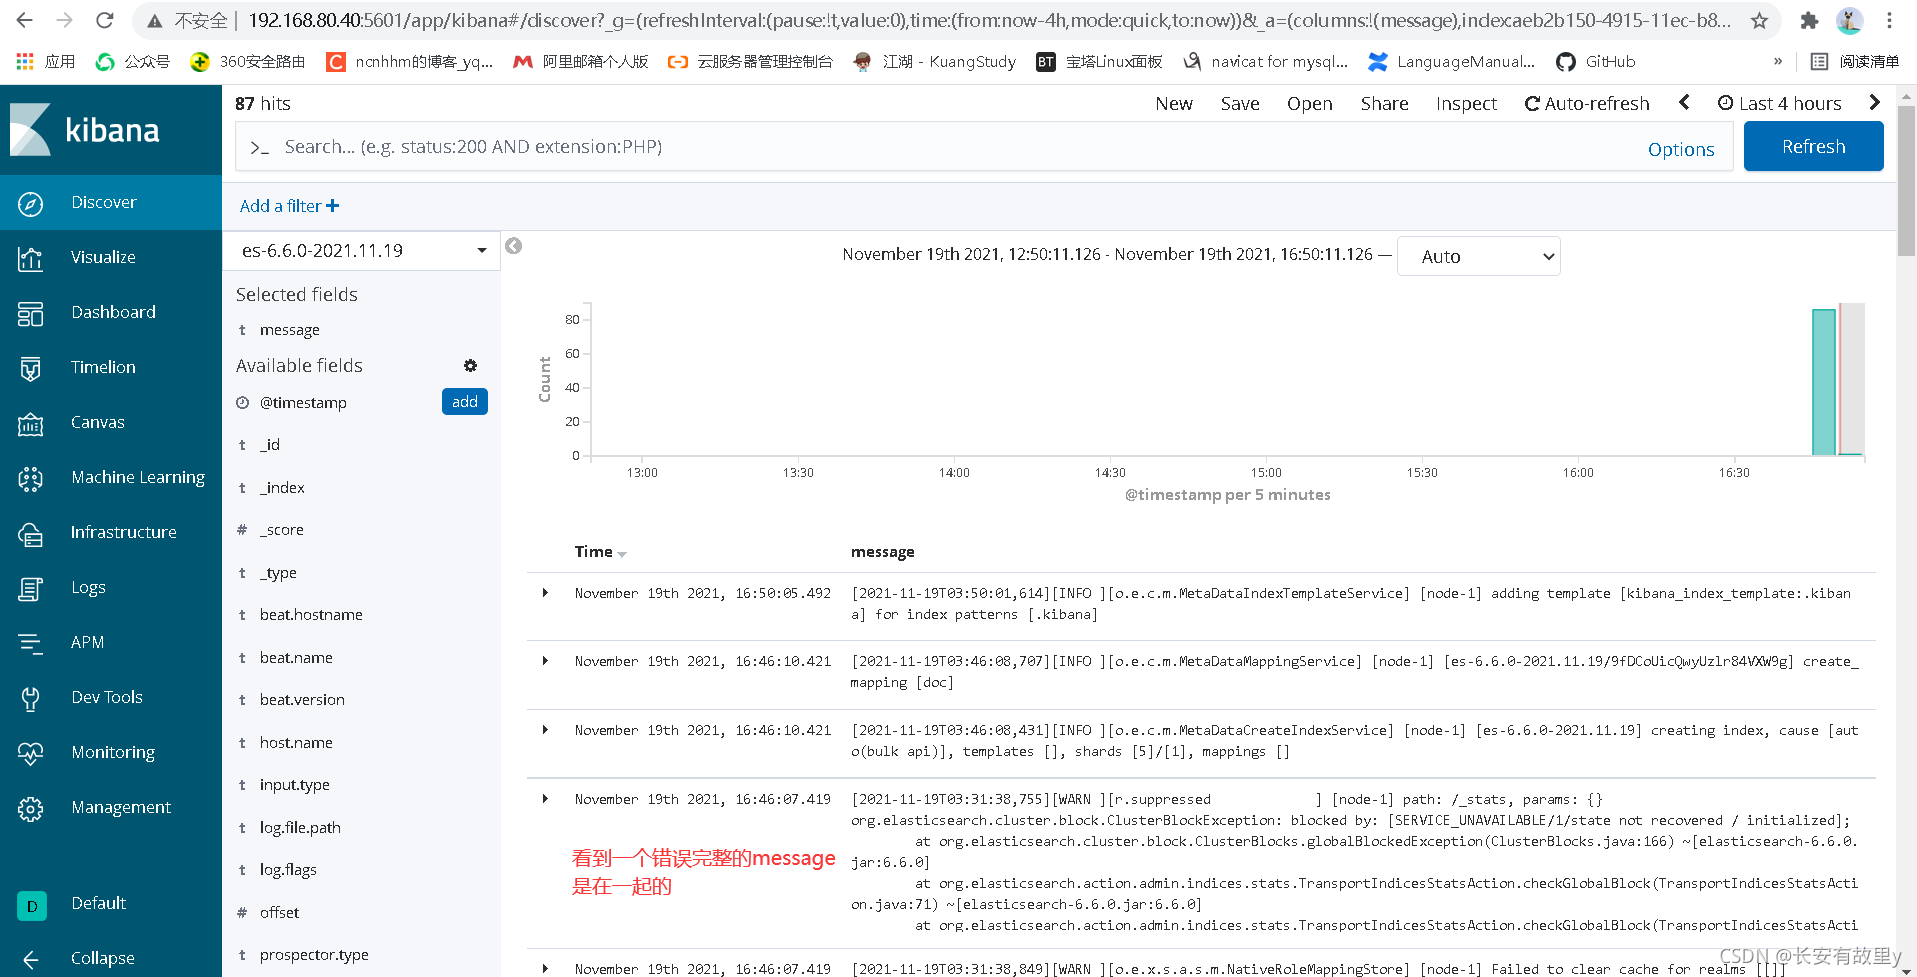Open the browser three-dot menu
This screenshot has width=1917, height=977.
pyautogui.click(x=1889, y=20)
